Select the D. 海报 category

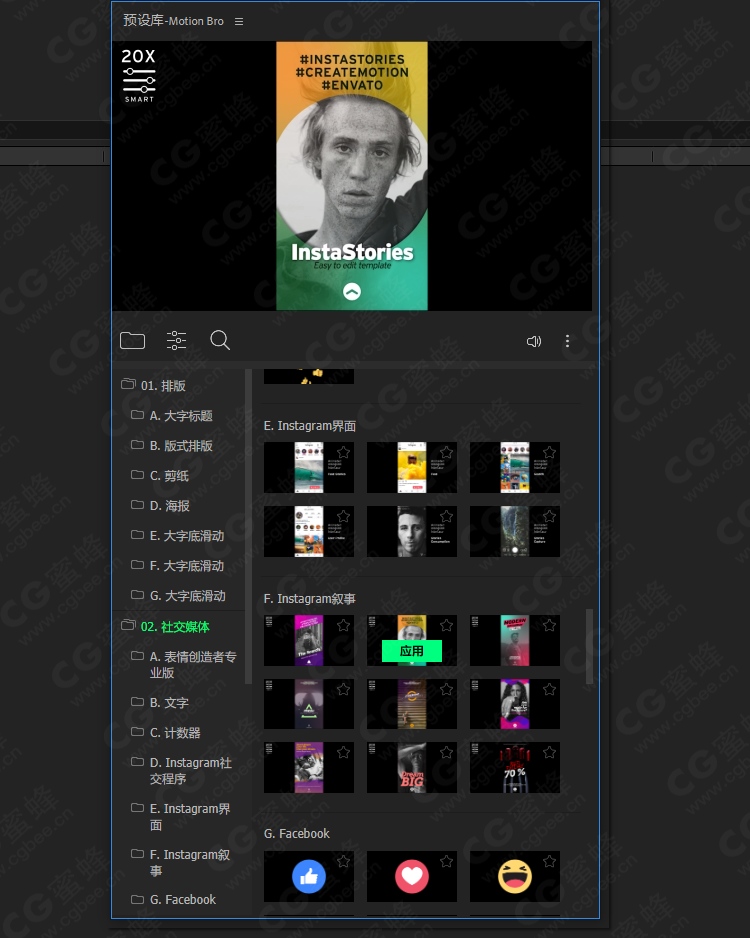coord(169,505)
